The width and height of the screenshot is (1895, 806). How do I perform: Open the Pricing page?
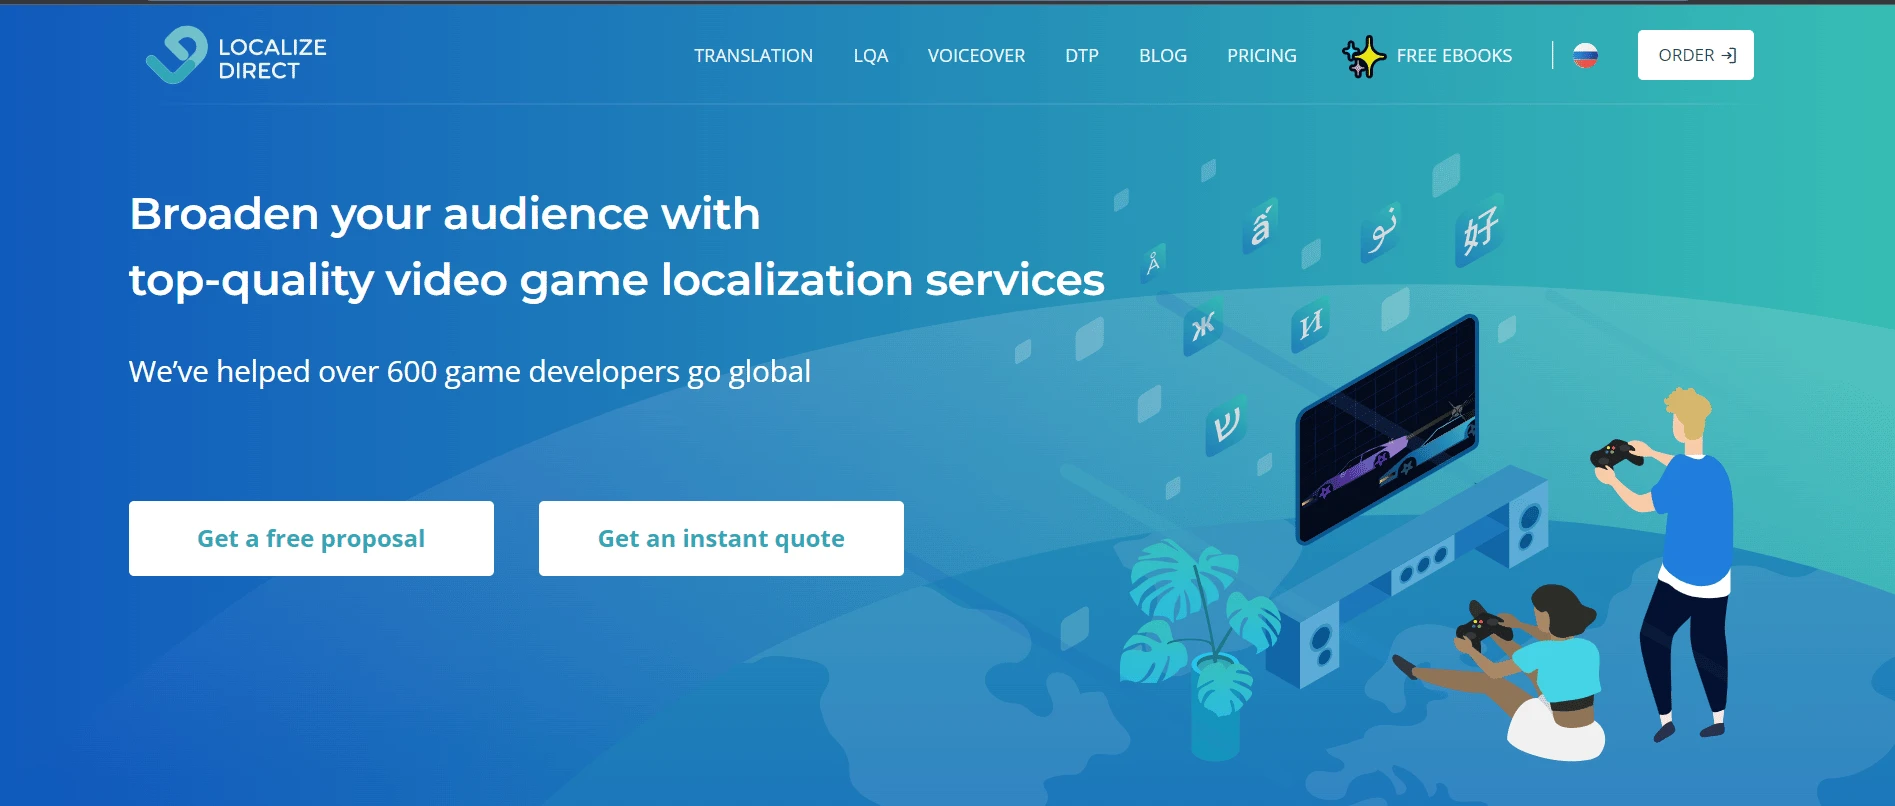[1261, 56]
